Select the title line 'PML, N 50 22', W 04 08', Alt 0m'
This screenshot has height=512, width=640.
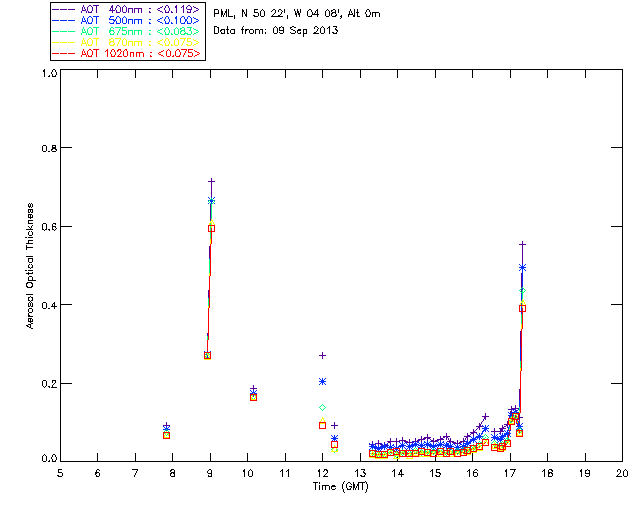(x=297, y=14)
